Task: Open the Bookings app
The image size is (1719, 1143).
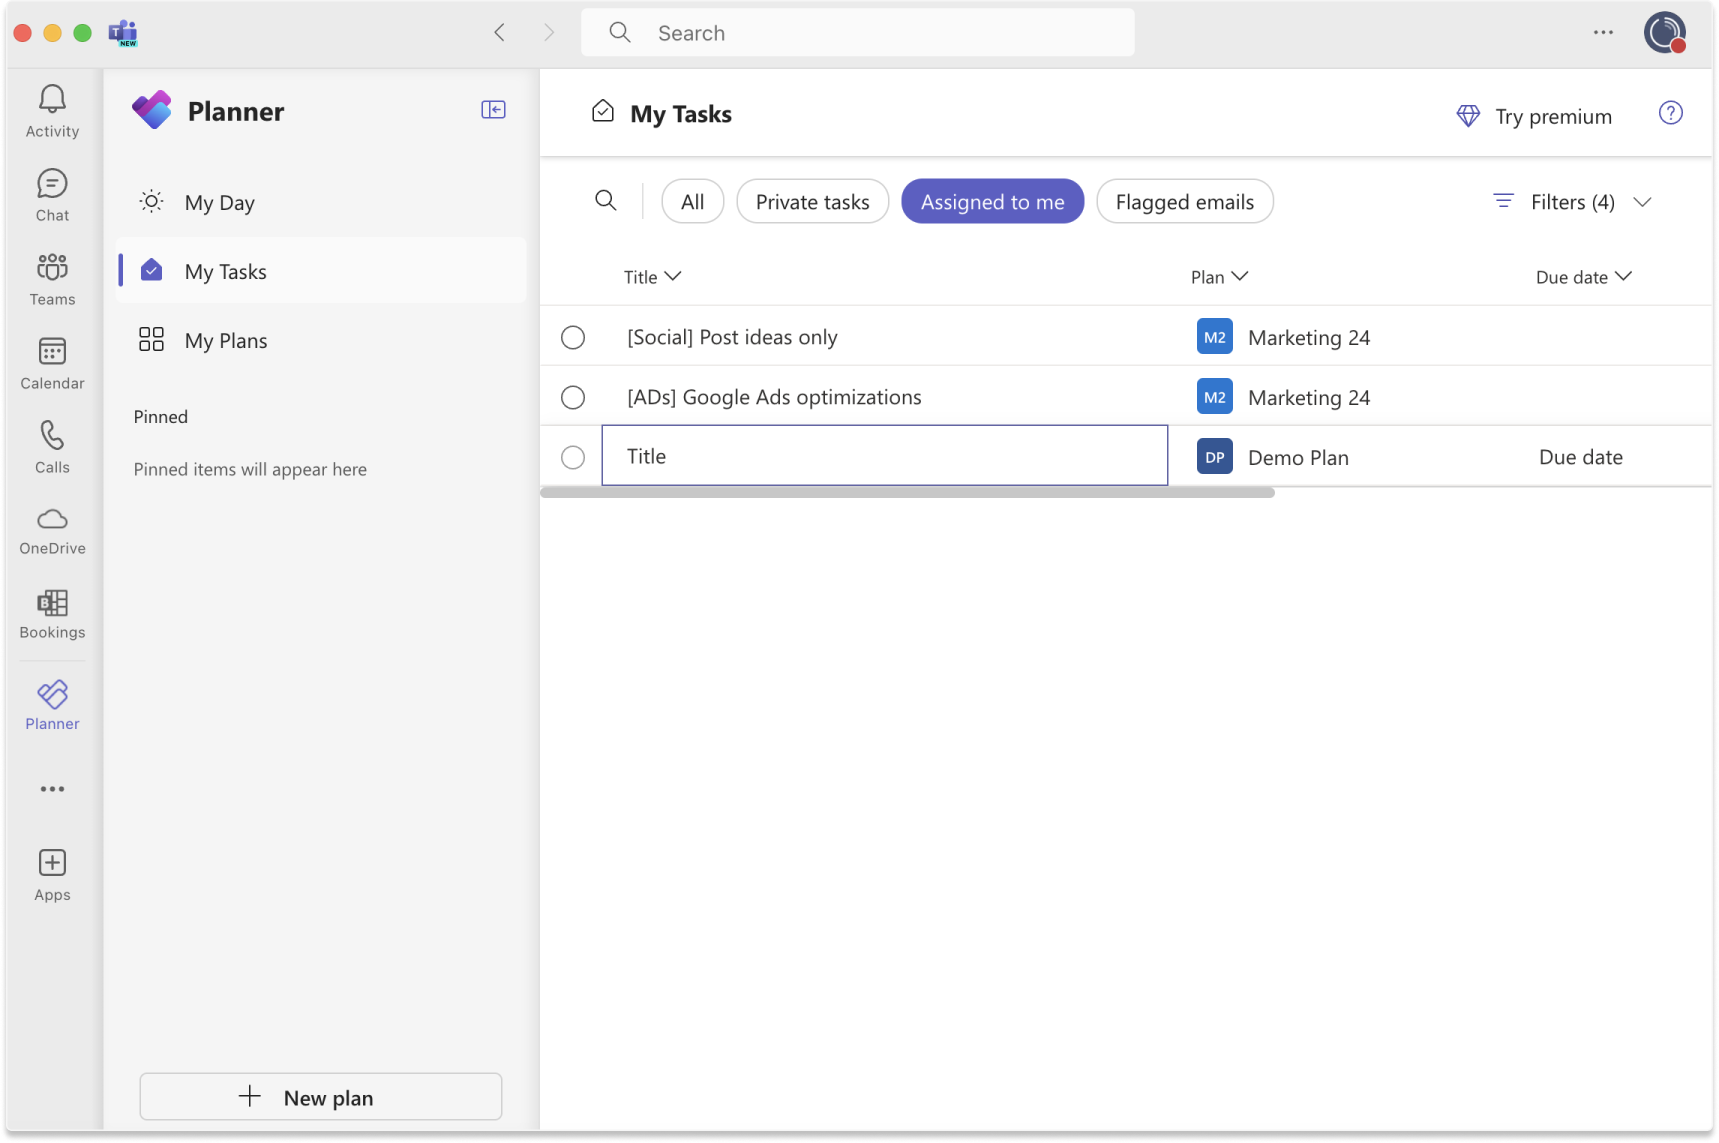Action: pos(51,614)
